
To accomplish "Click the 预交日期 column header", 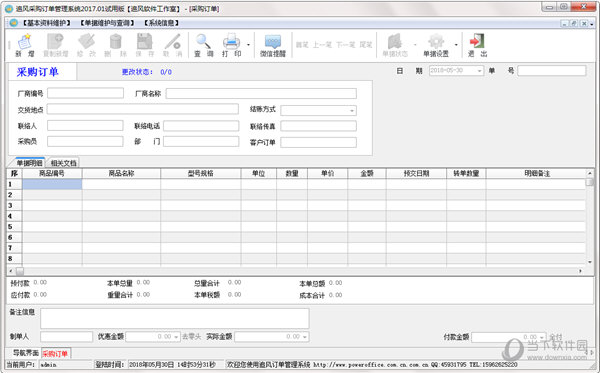I will tap(416, 174).
